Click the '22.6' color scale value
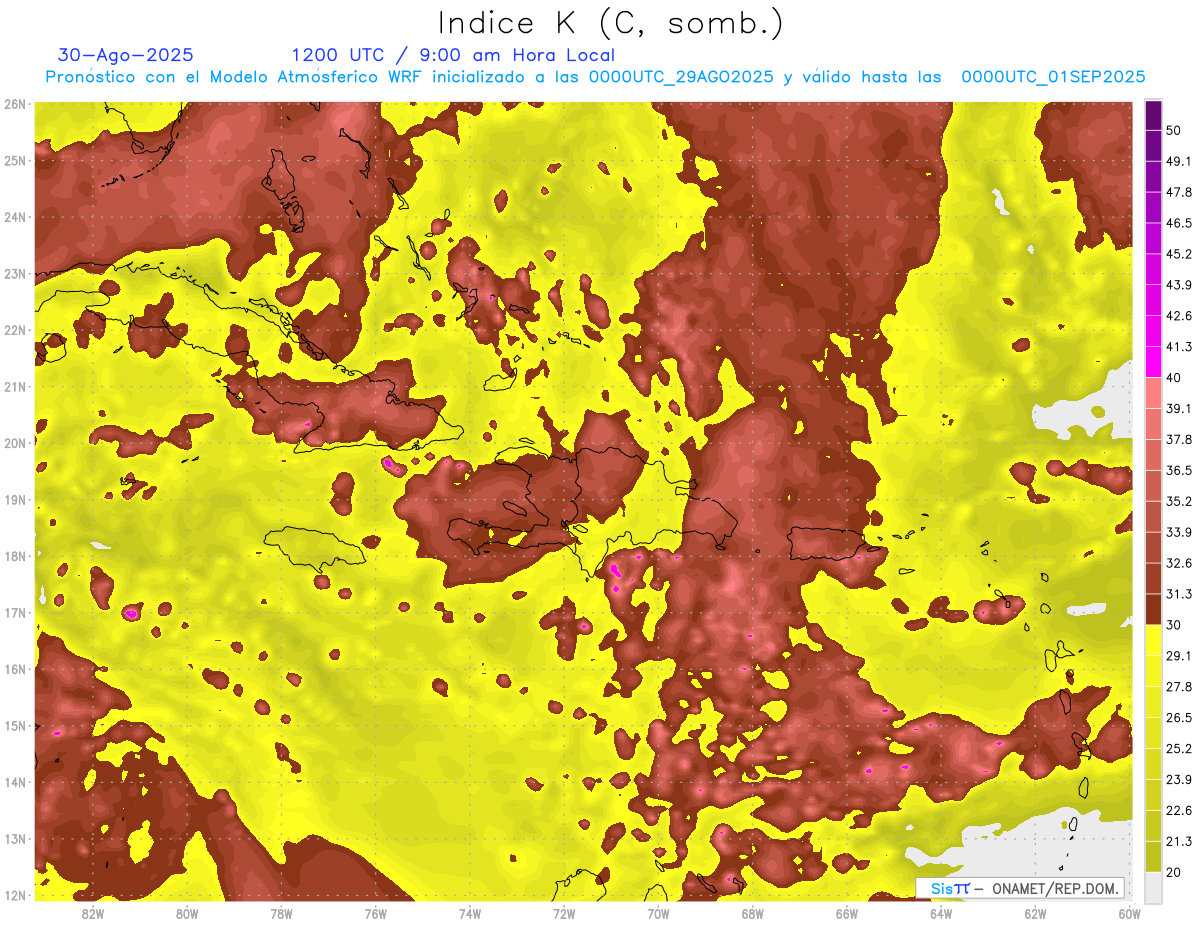1200x927 pixels. (x=1178, y=811)
